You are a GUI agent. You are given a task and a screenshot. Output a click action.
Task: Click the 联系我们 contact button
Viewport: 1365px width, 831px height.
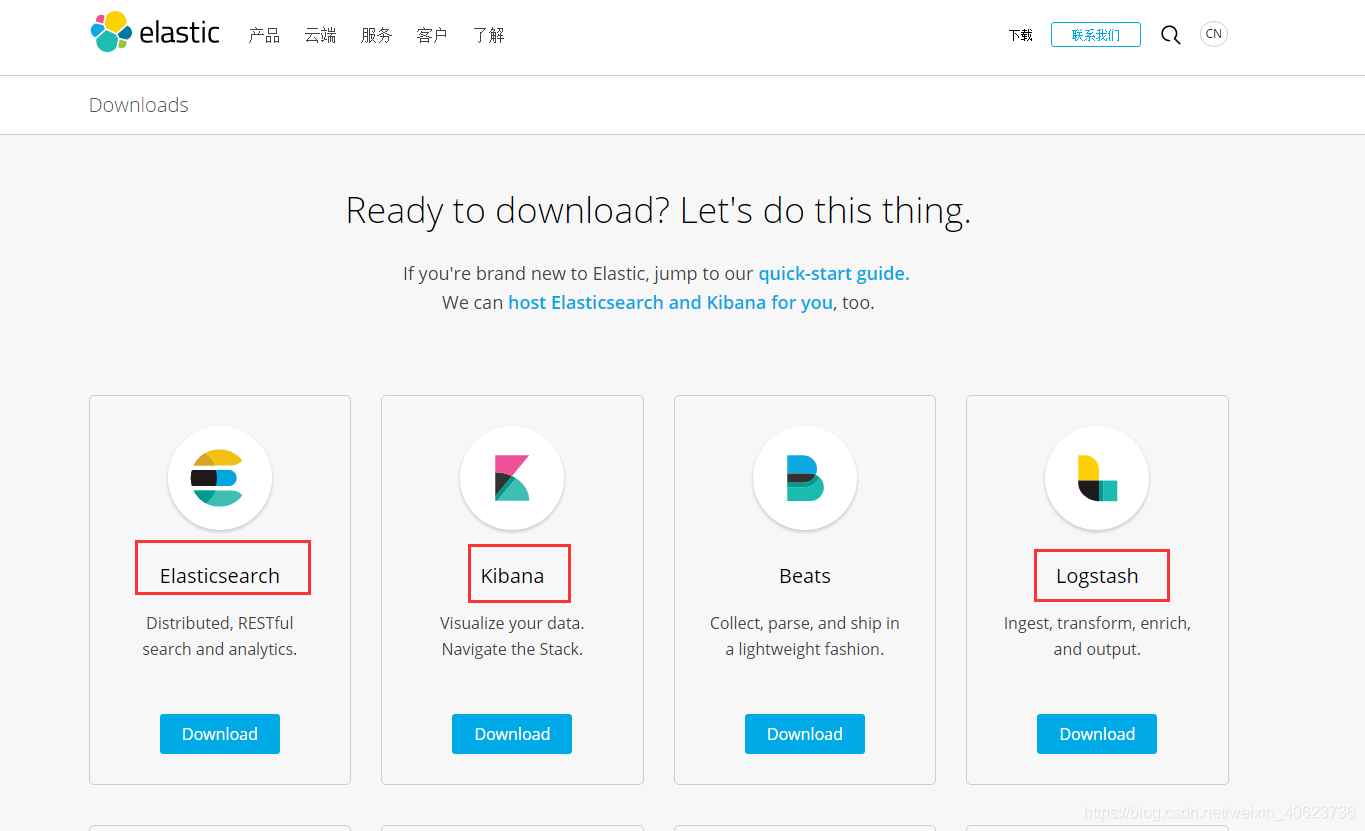[1095, 35]
